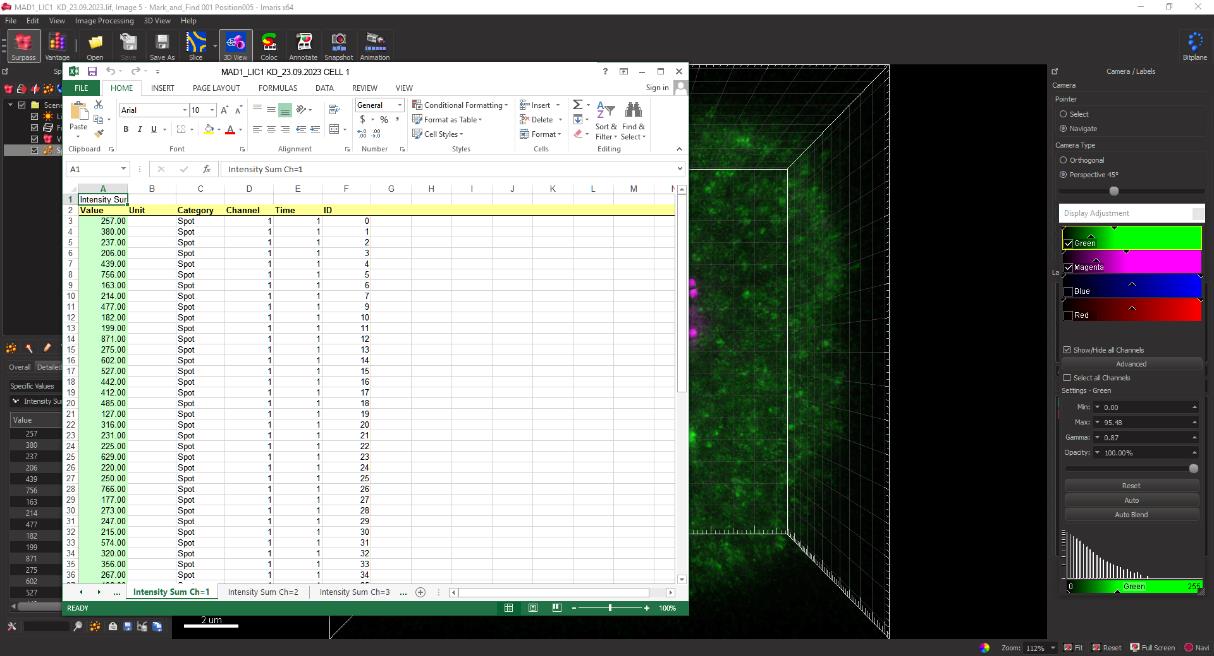Adjust the Opacity slider handle

[x=1193, y=468]
